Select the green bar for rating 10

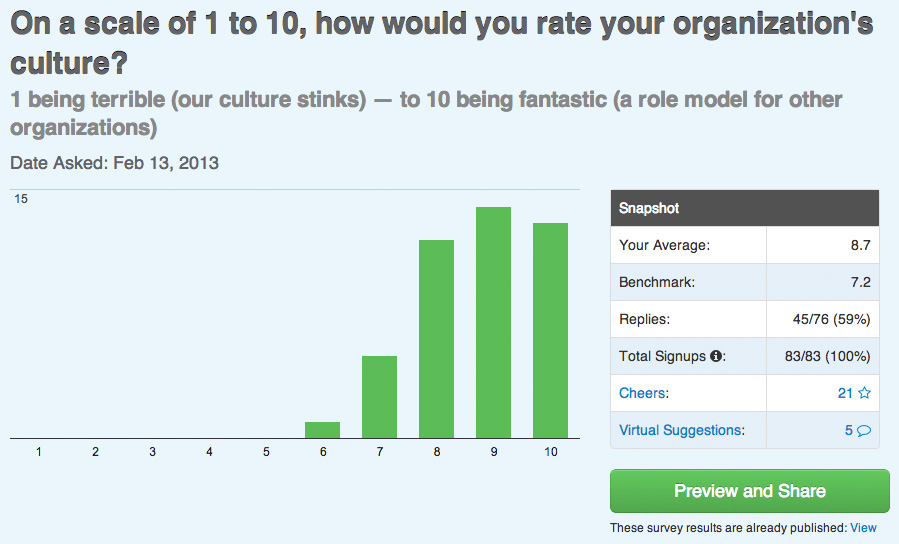(550, 330)
